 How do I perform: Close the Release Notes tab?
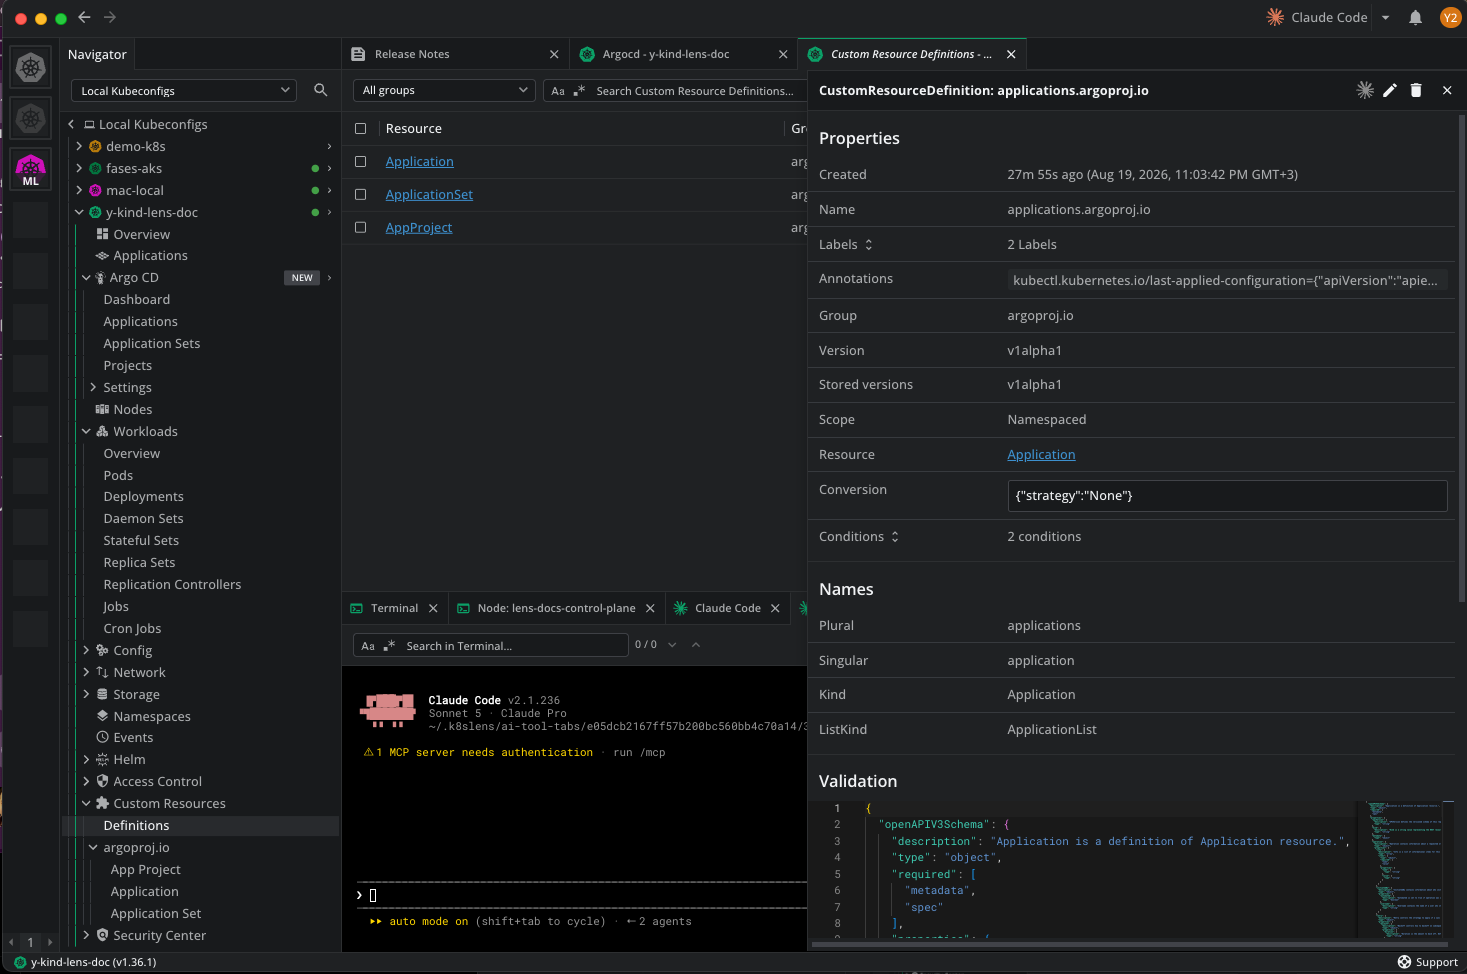[x=554, y=54]
